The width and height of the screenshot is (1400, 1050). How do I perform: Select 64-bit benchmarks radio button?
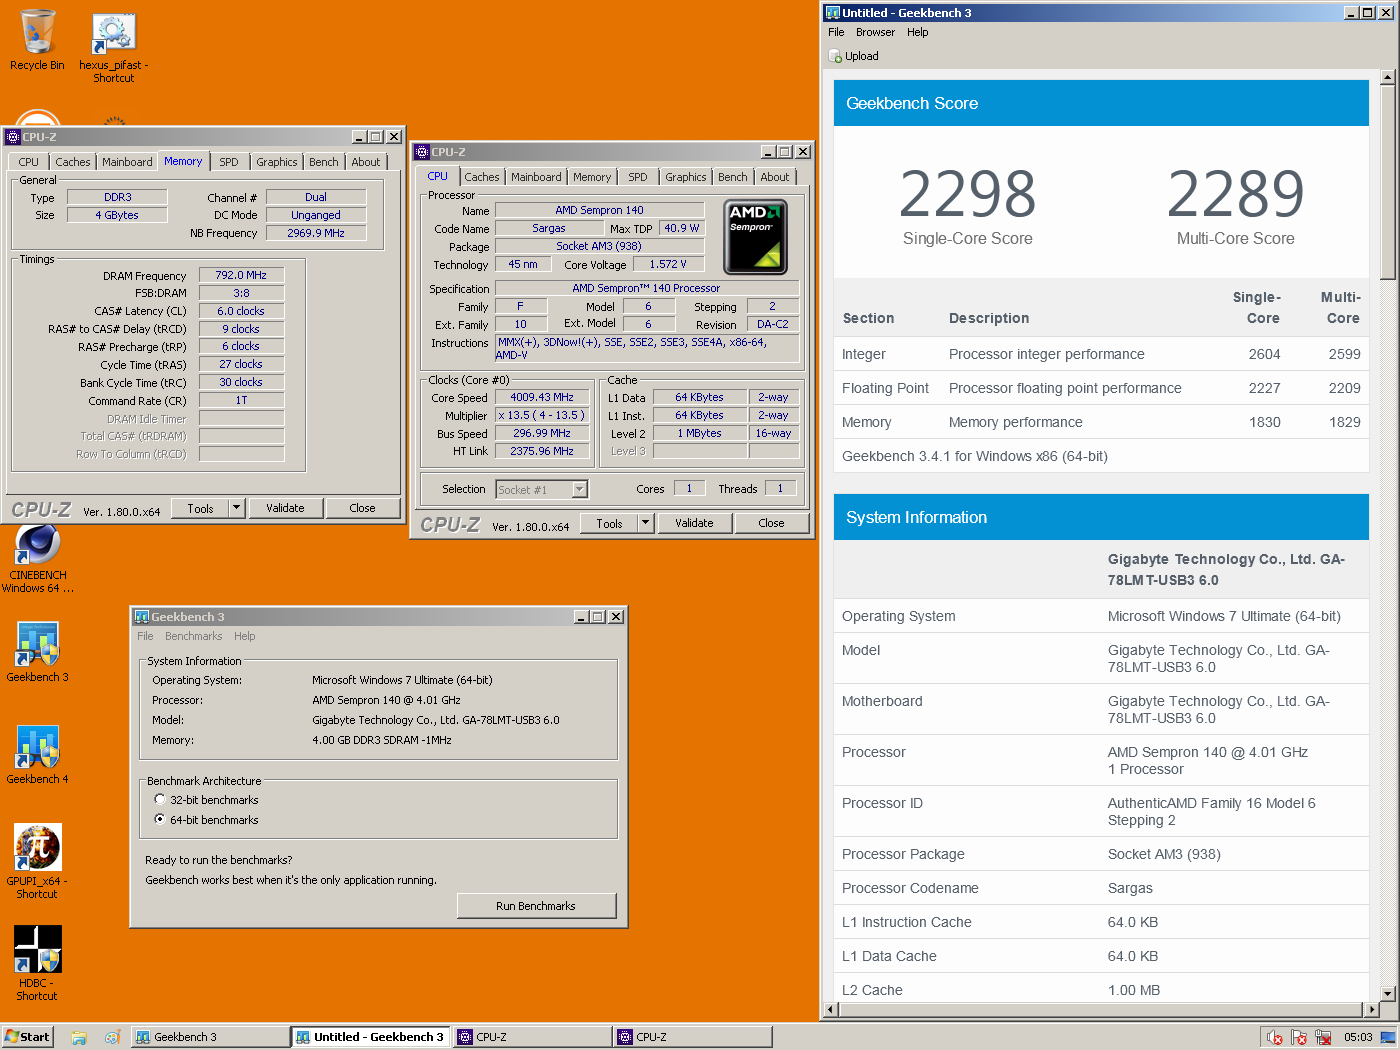pos(160,820)
